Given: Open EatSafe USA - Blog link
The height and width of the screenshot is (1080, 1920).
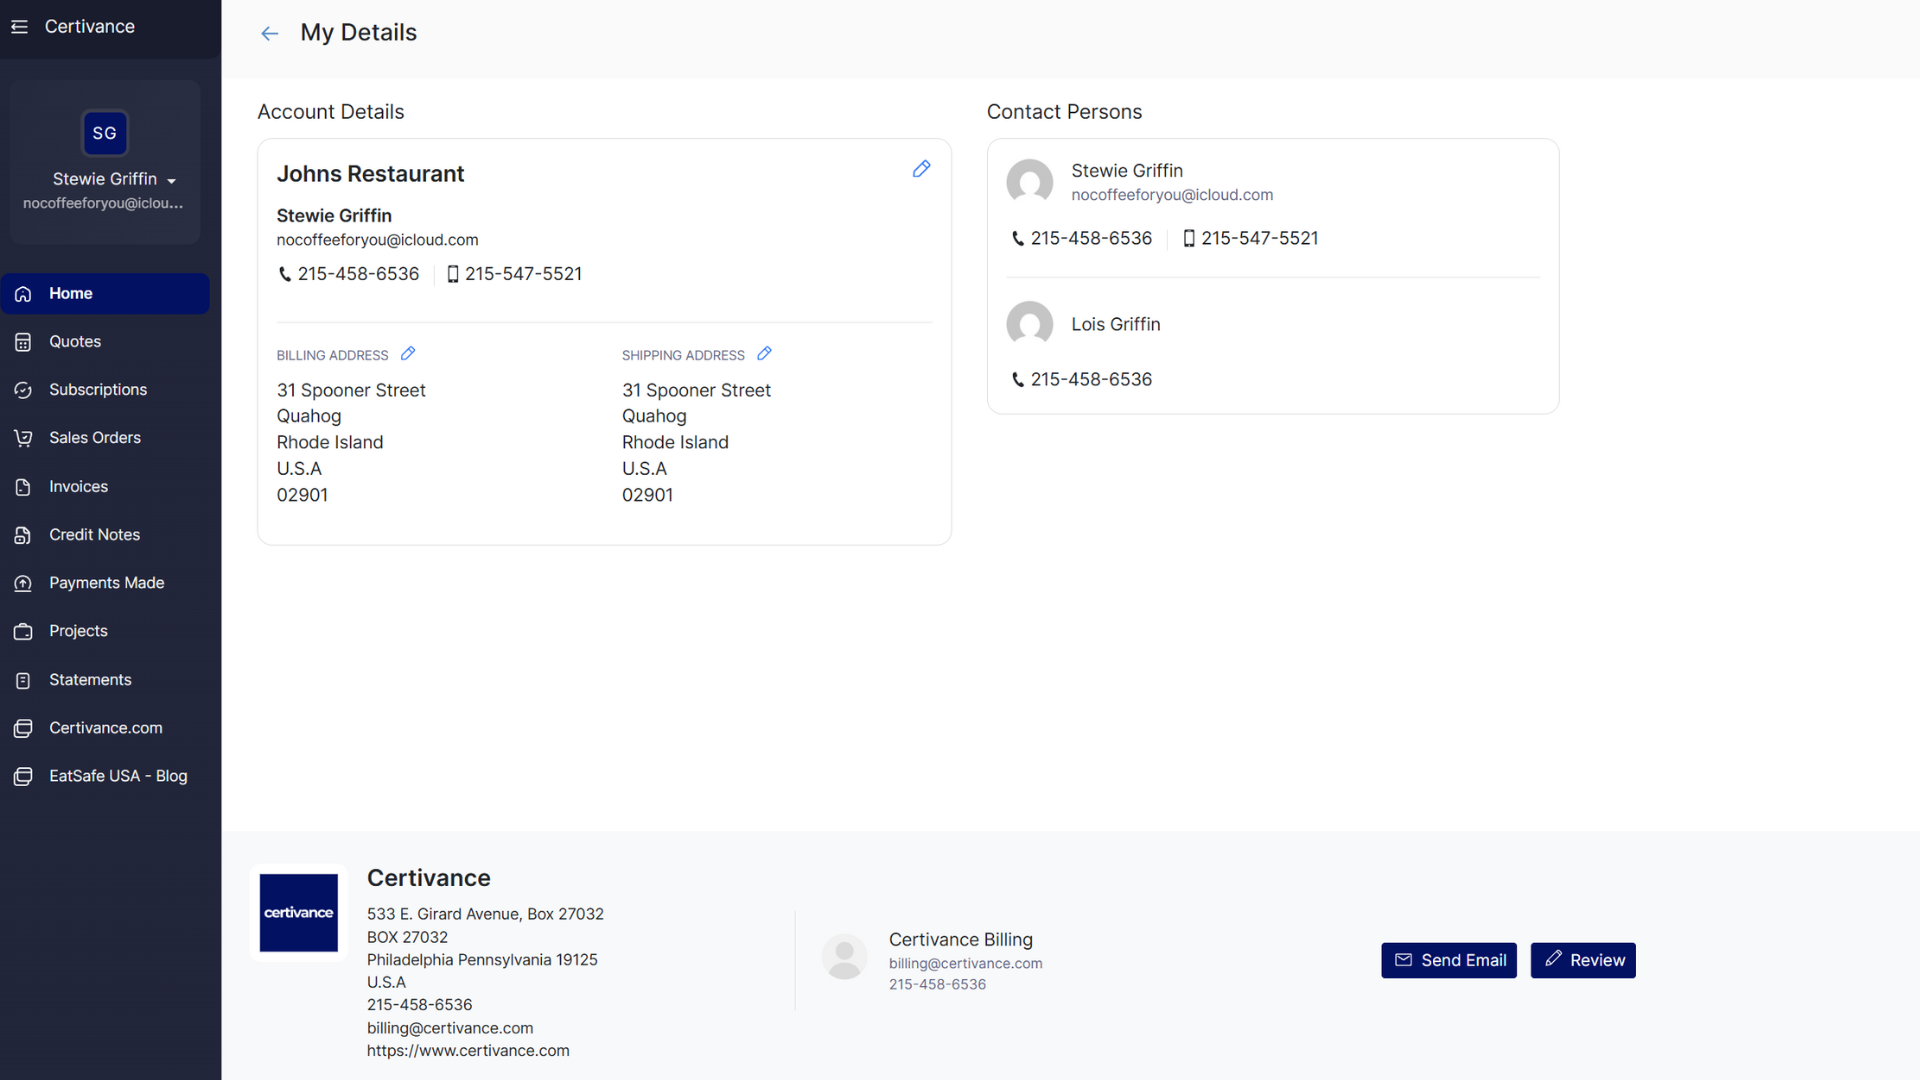Looking at the screenshot, I should 118,777.
